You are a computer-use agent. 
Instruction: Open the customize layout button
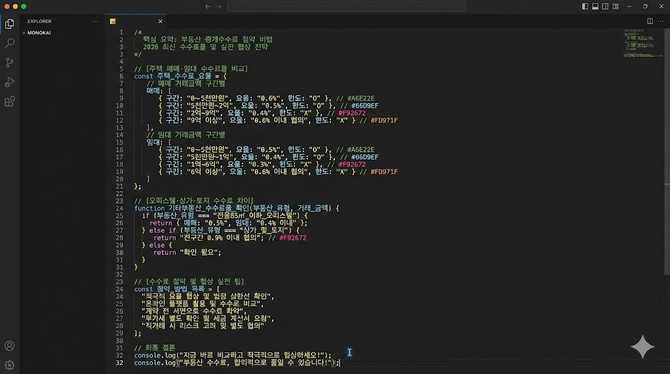click(615, 6)
